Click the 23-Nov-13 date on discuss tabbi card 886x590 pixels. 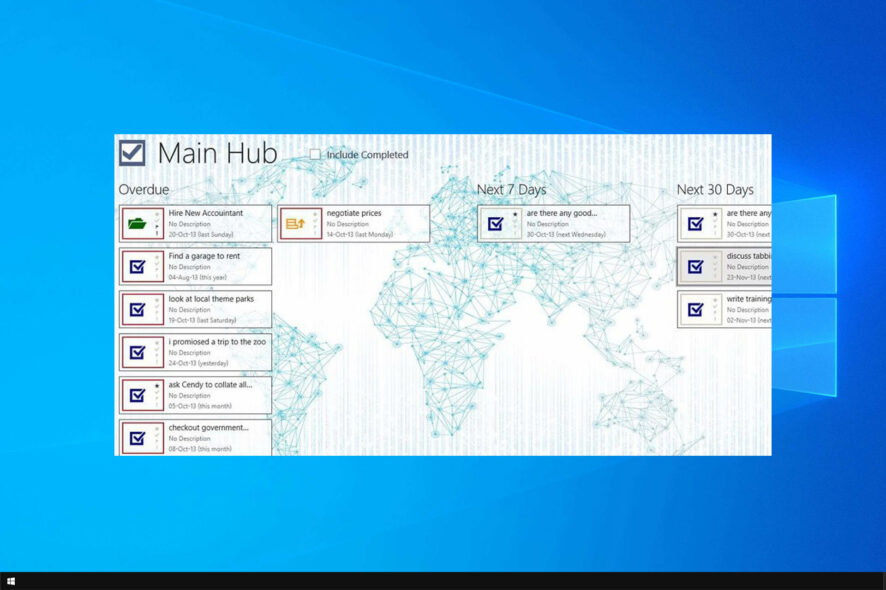(x=749, y=277)
